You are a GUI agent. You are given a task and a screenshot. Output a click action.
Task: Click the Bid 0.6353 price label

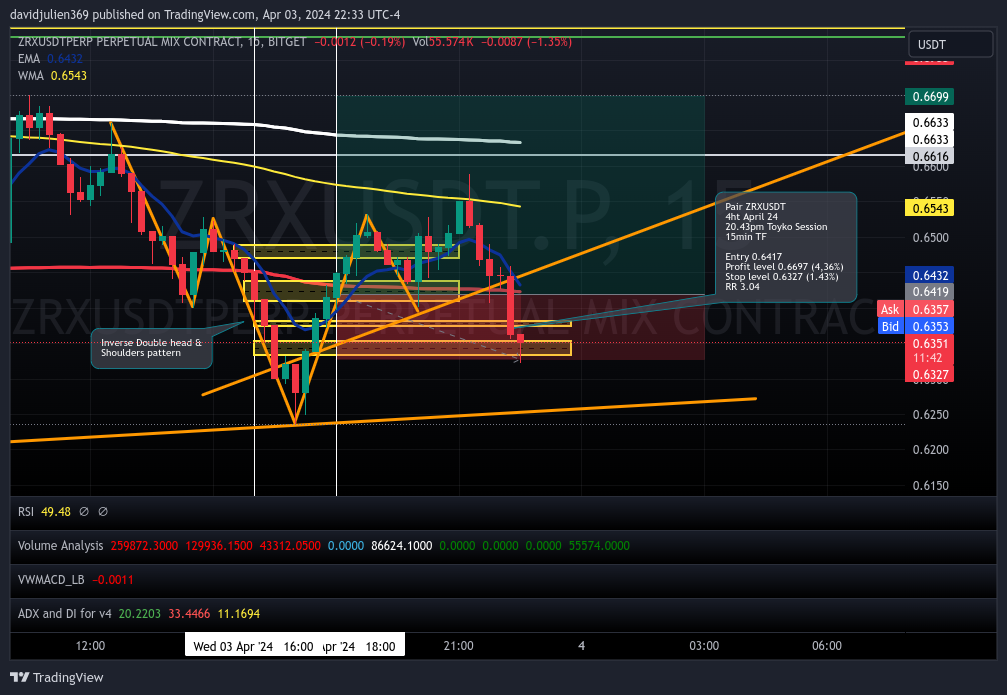(x=915, y=326)
